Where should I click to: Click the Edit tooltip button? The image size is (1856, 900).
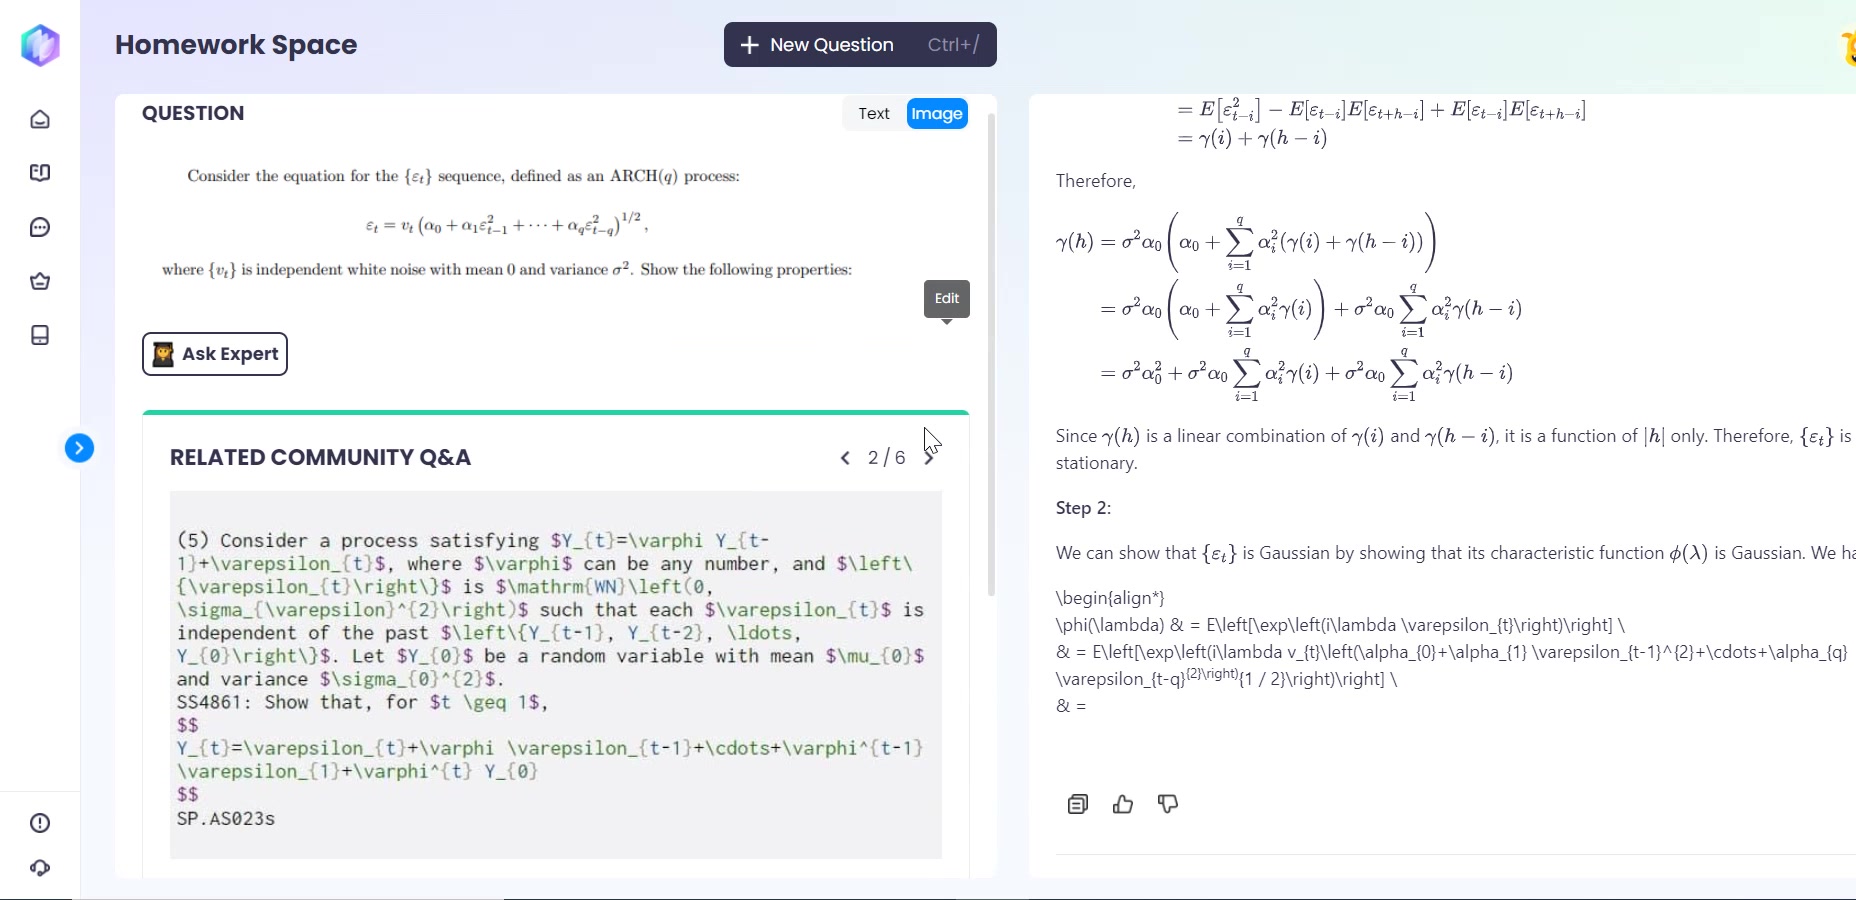[947, 298]
